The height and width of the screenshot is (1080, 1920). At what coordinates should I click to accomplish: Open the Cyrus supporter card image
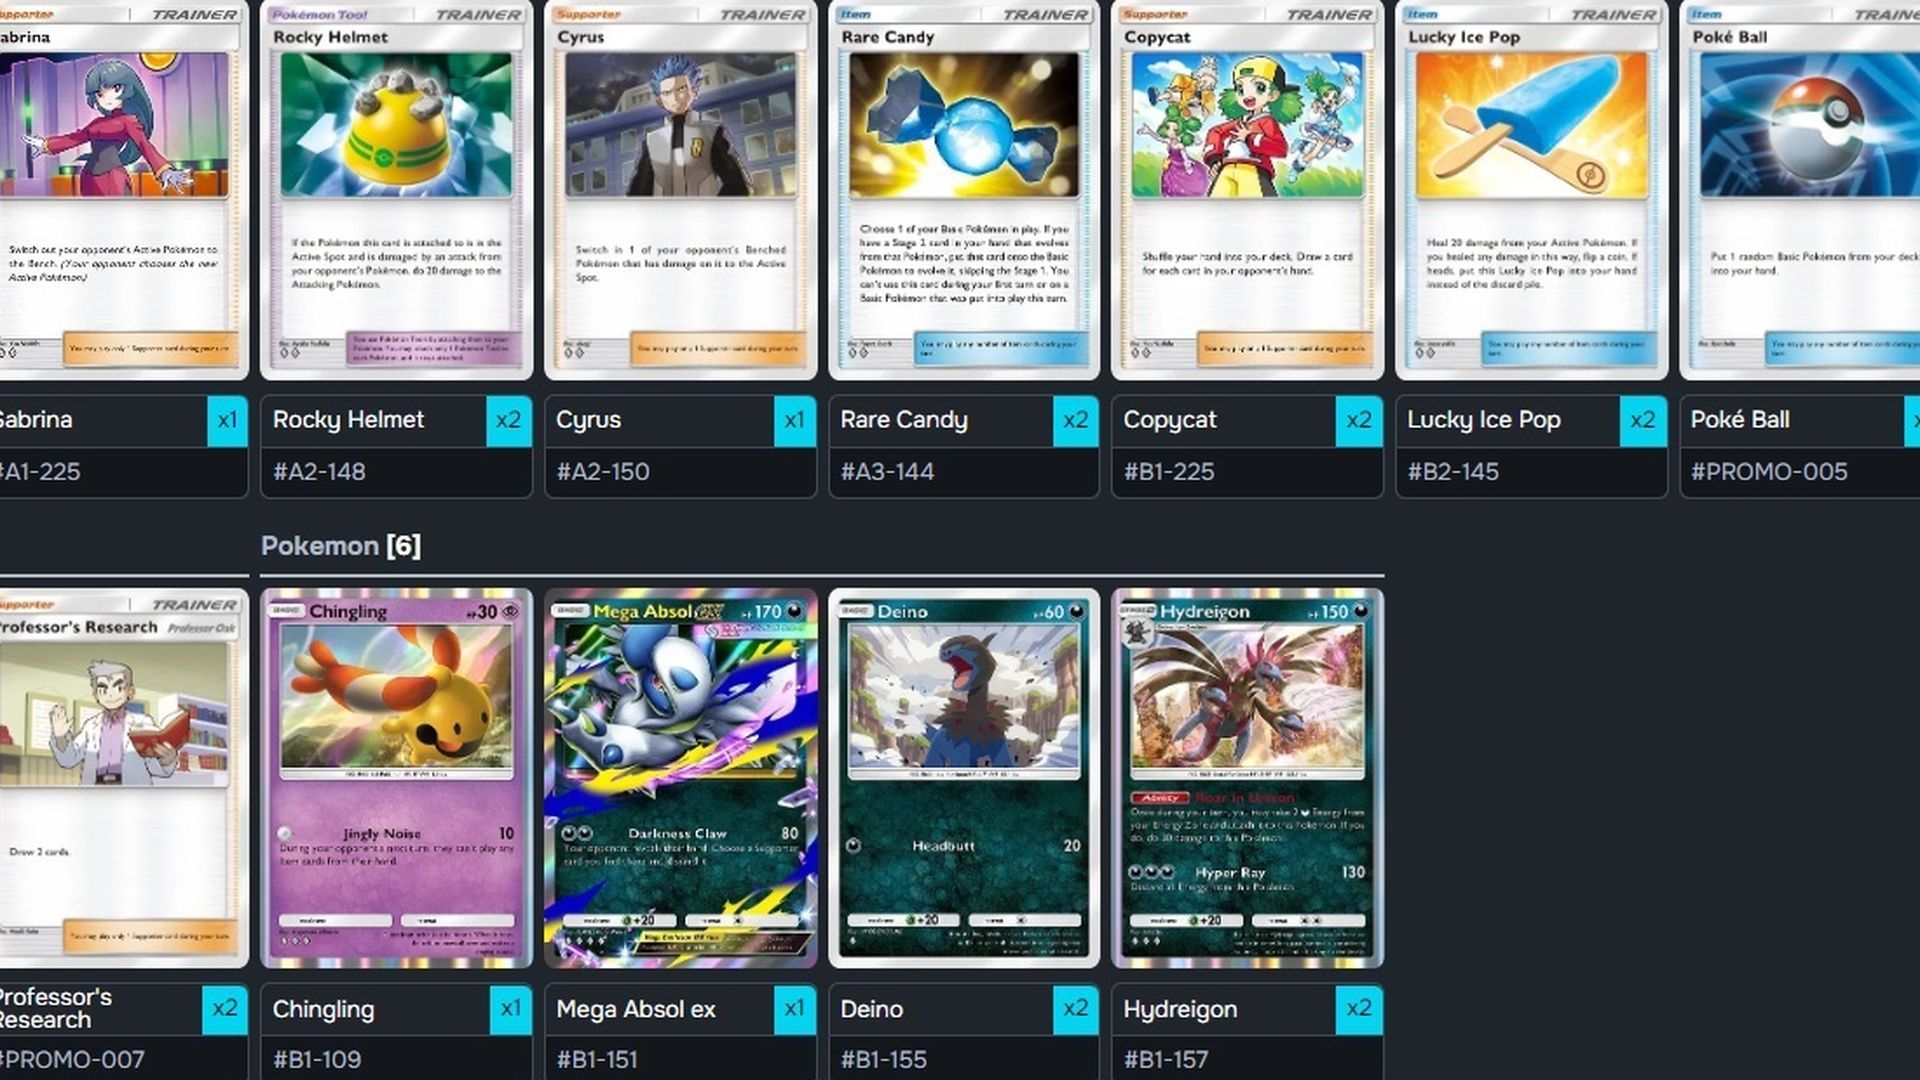click(x=680, y=189)
